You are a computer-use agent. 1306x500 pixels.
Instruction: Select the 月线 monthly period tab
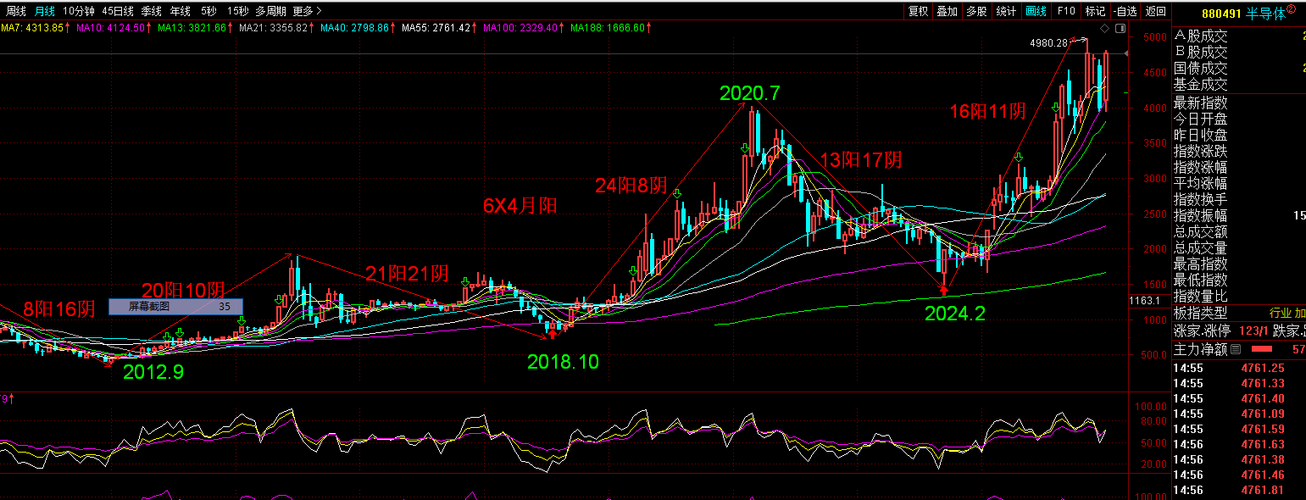coord(45,11)
